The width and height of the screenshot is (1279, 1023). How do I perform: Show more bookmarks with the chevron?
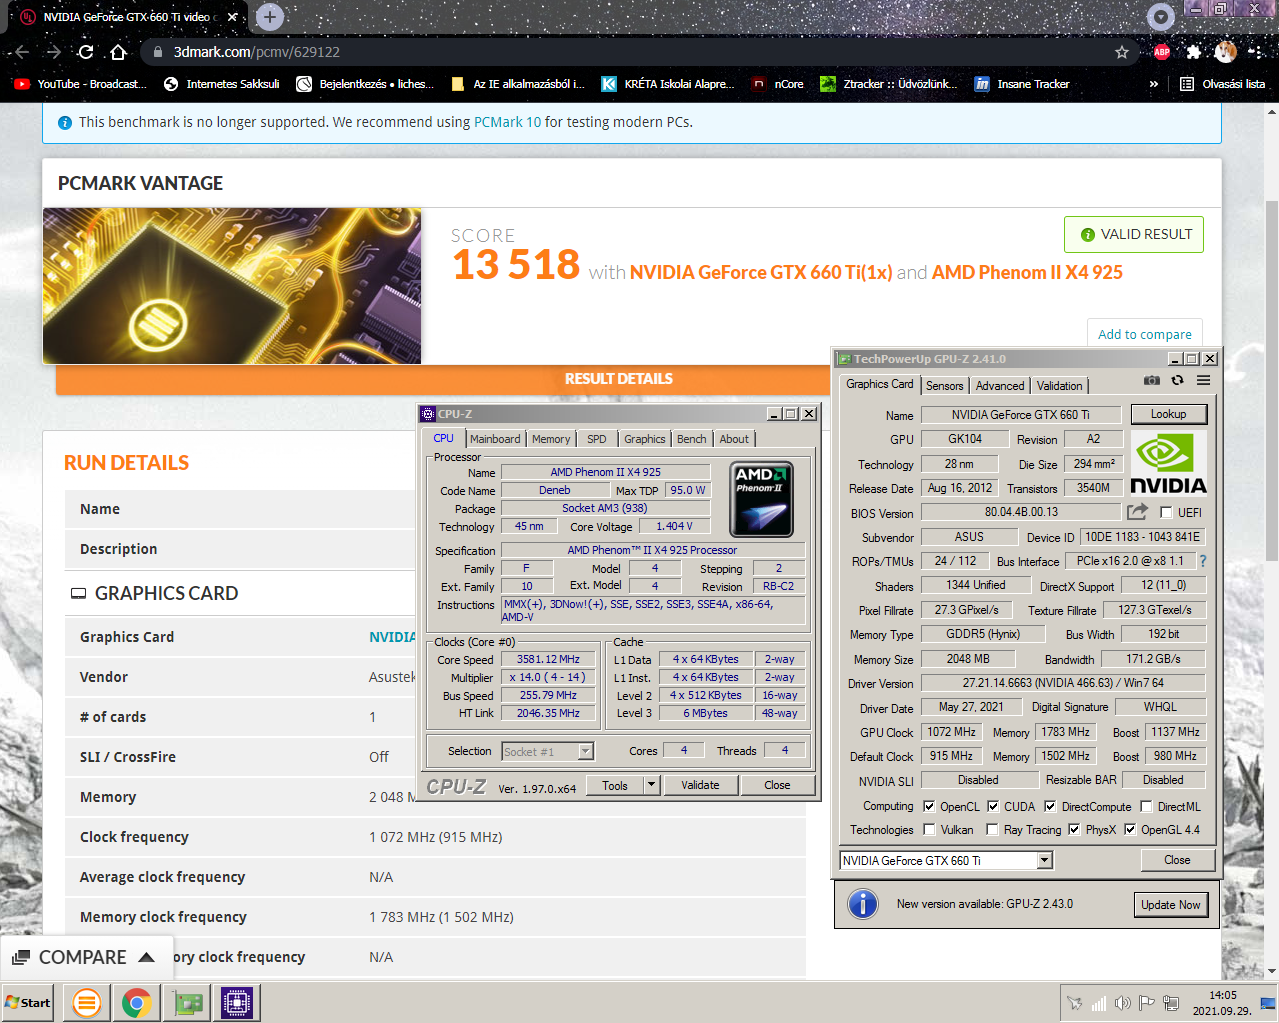(1154, 84)
